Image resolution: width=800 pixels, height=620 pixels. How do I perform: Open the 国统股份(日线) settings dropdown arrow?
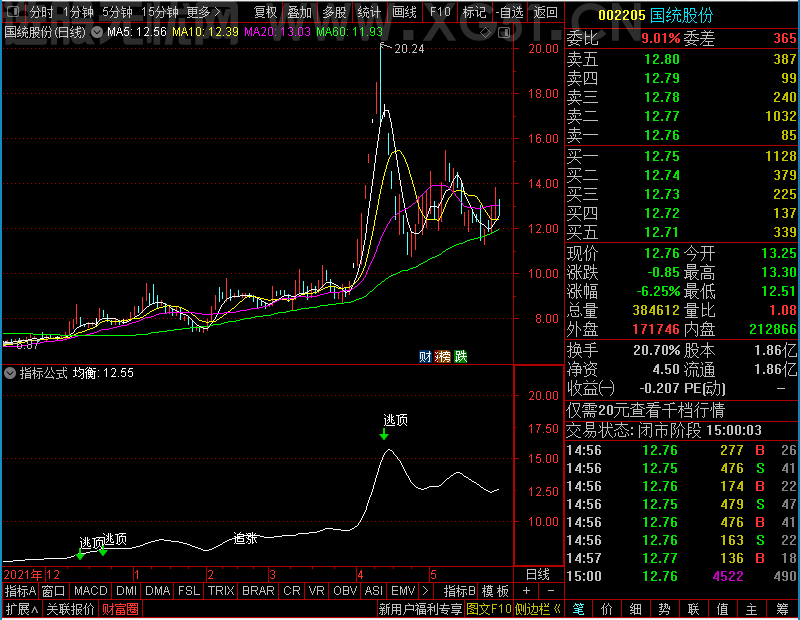(x=96, y=32)
